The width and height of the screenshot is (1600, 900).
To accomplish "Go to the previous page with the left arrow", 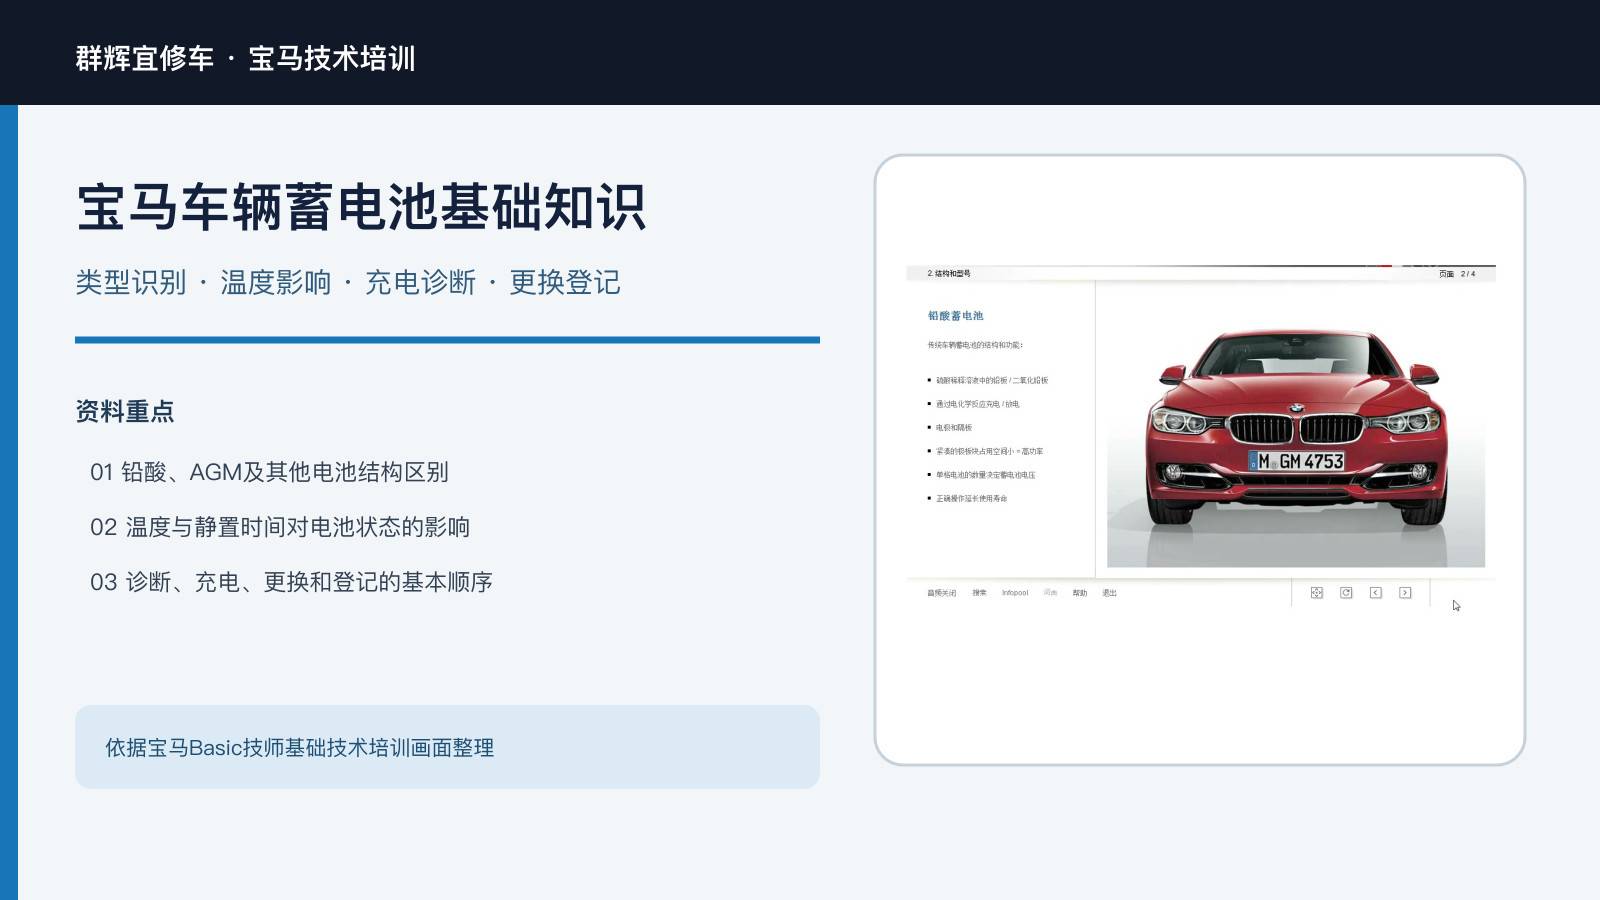I will pyautogui.click(x=1376, y=593).
